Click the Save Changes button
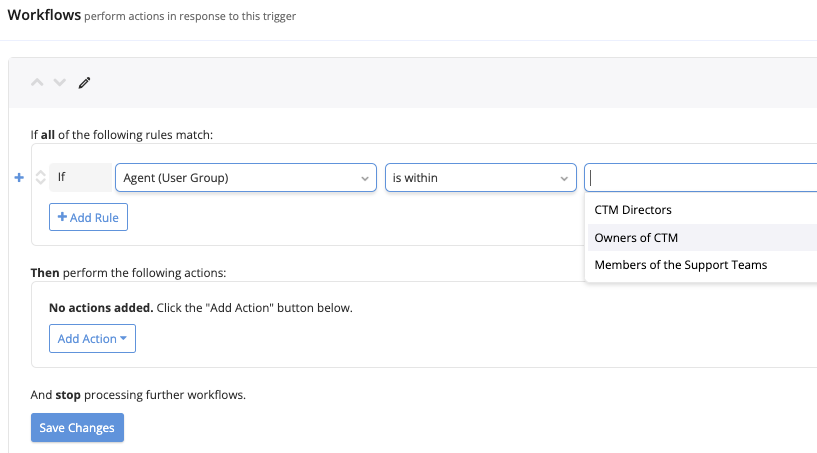The image size is (817, 453). click(77, 428)
